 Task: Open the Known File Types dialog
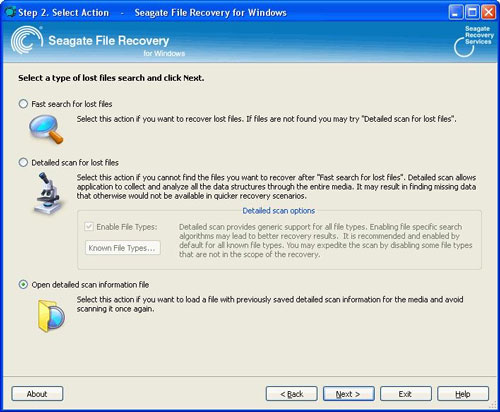(x=122, y=248)
